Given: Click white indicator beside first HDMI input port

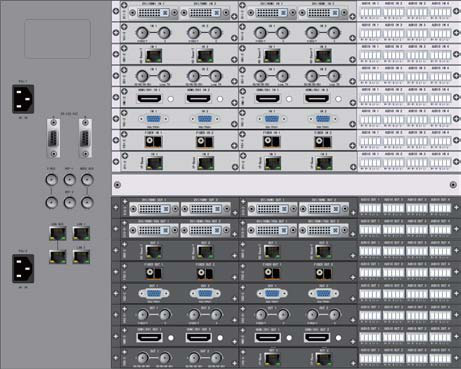Looking at the screenshot, I should [x=171, y=99].
